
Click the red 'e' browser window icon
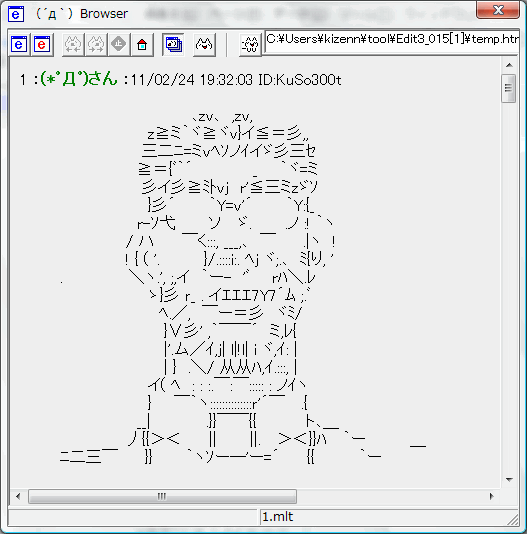pyautogui.click(x=42, y=44)
